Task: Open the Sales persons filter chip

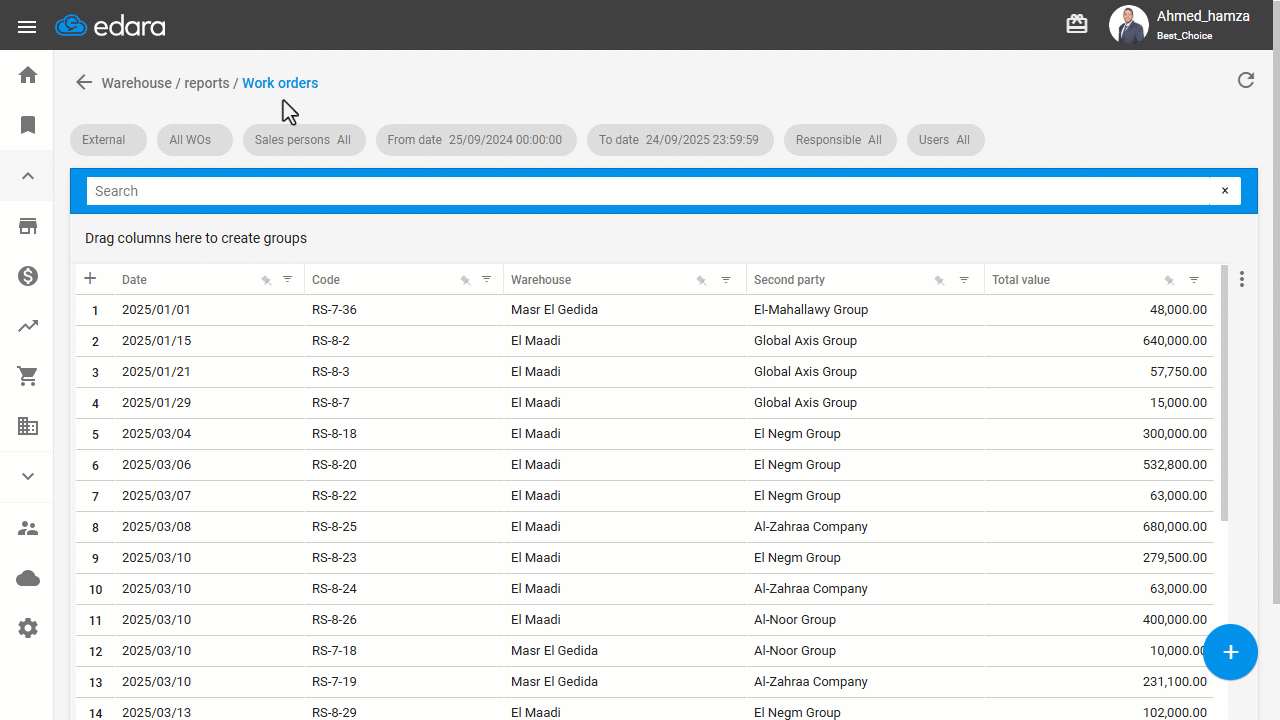Action: (304, 140)
